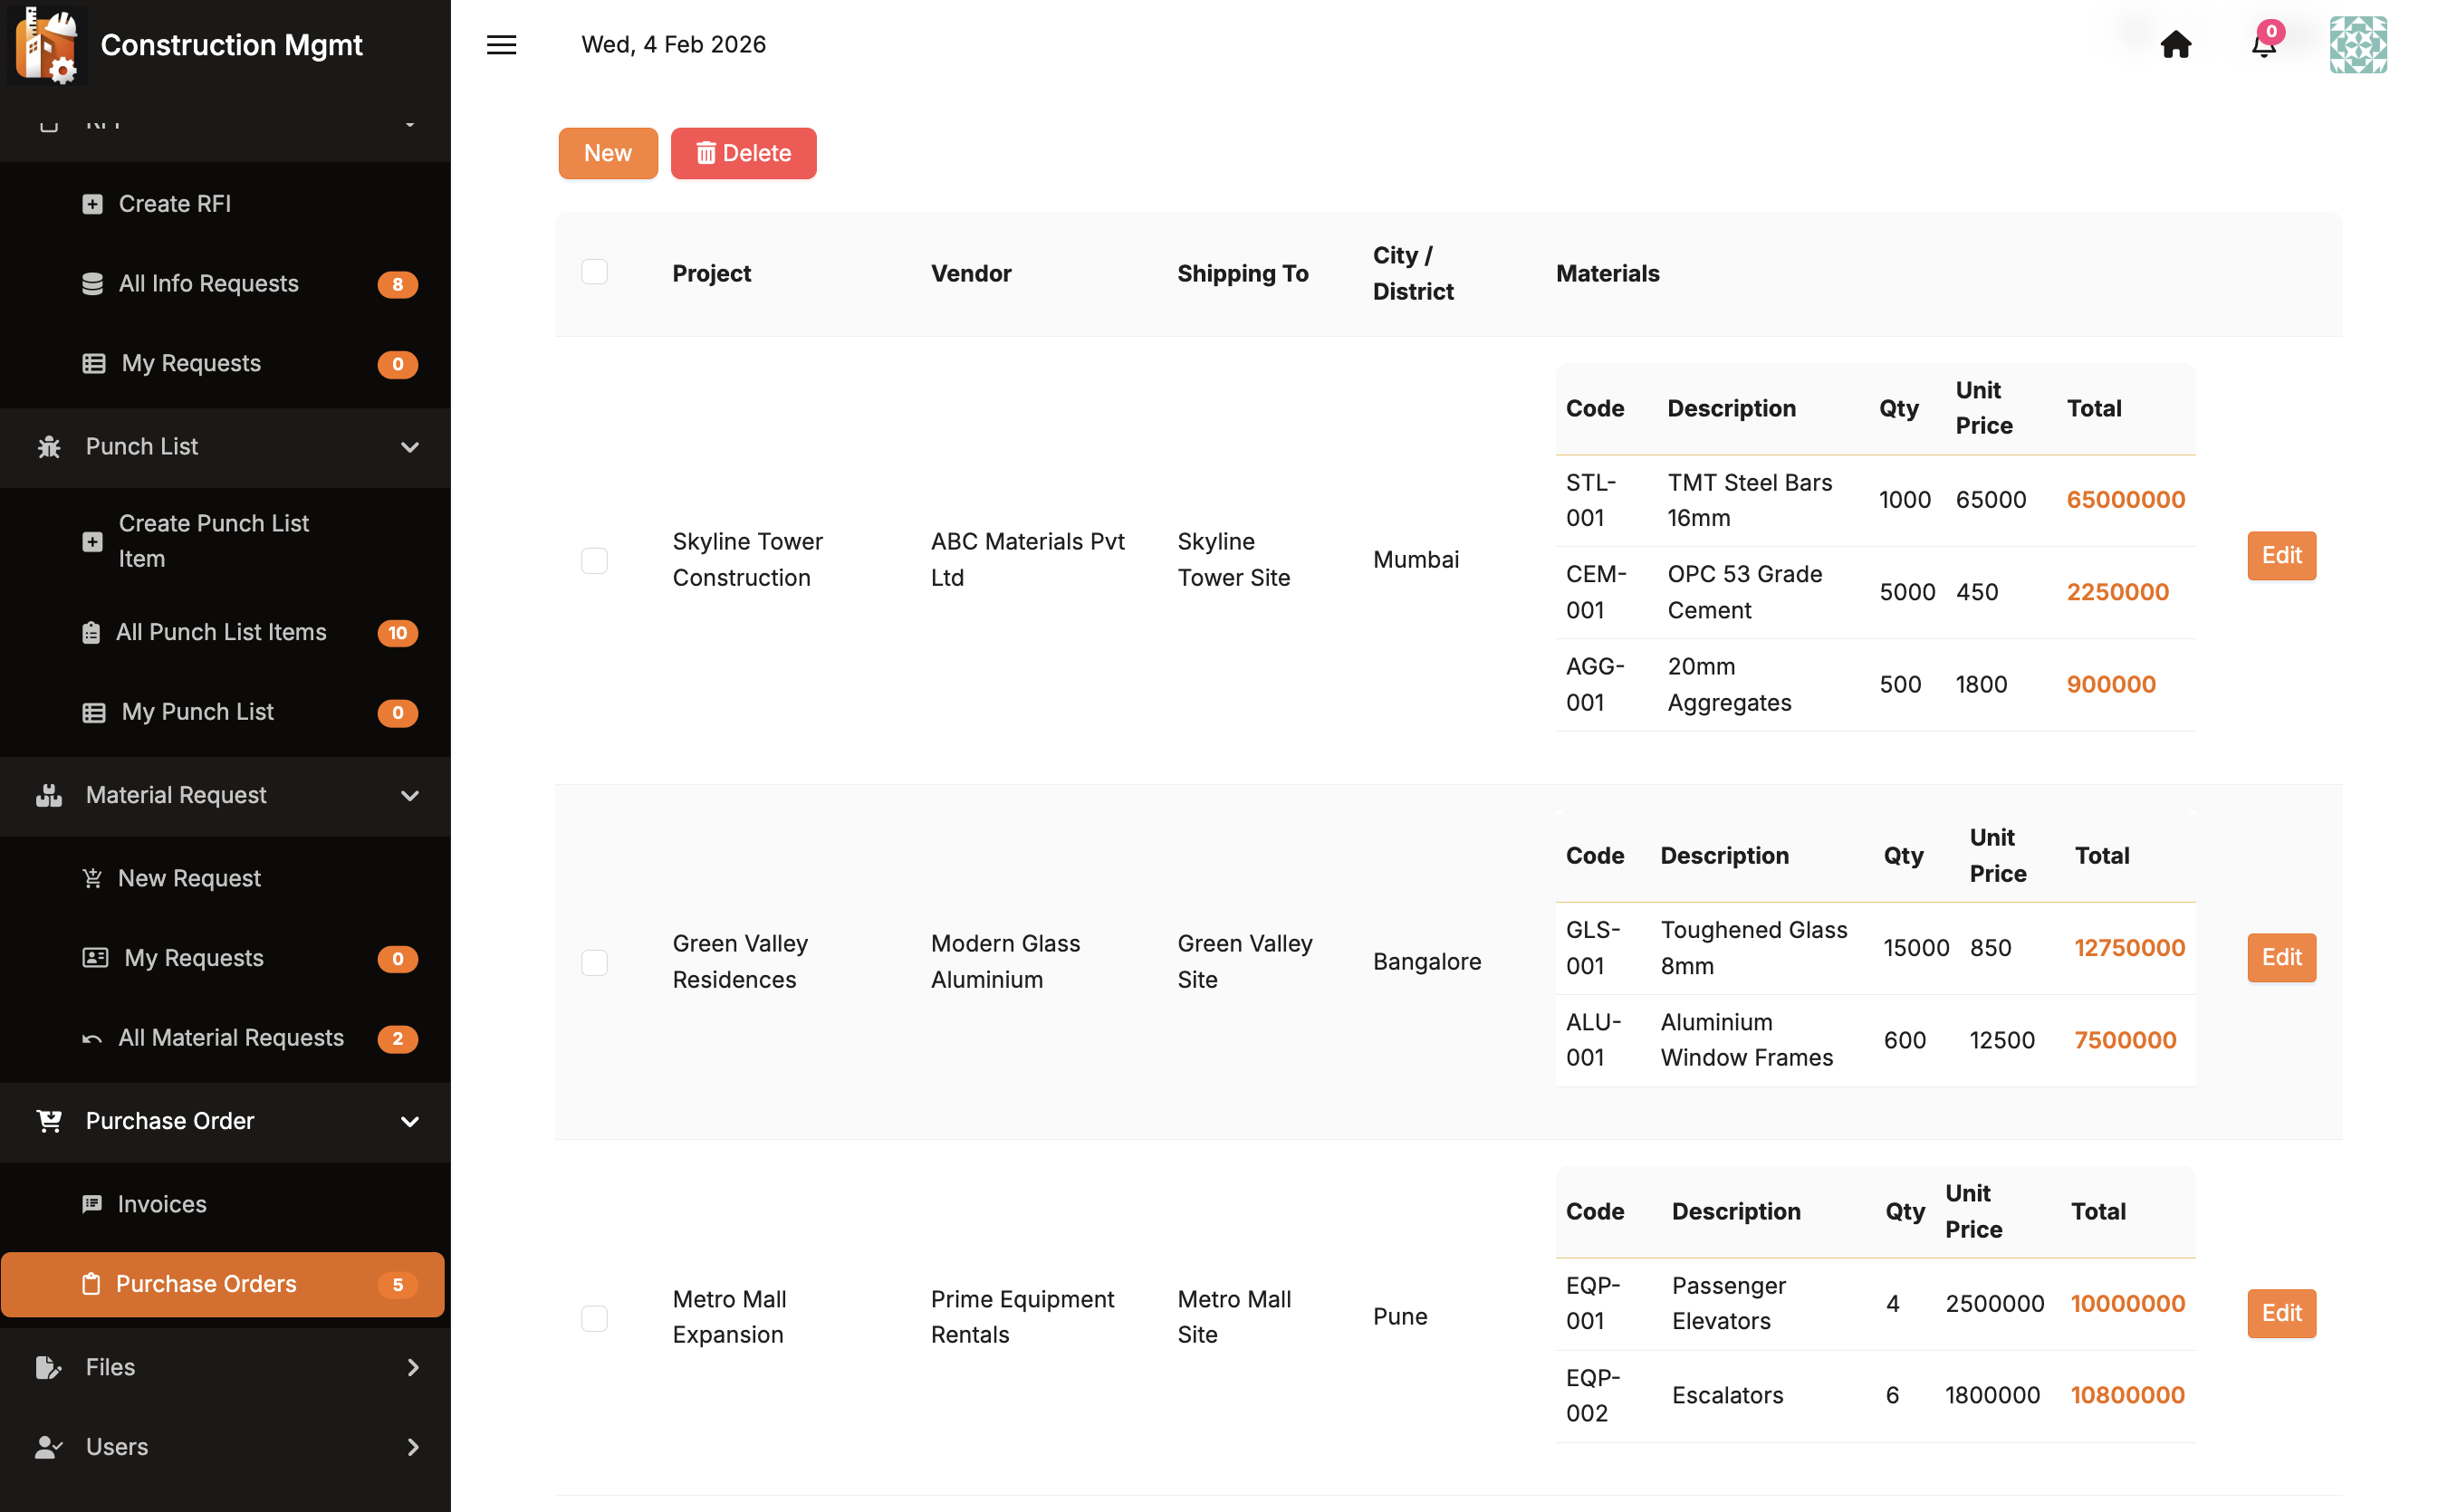The height and width of the screenshot is (1512, 2438).
Task: Tick the Skyline Tower Construction row checkbox
Action: coord(594,560)
